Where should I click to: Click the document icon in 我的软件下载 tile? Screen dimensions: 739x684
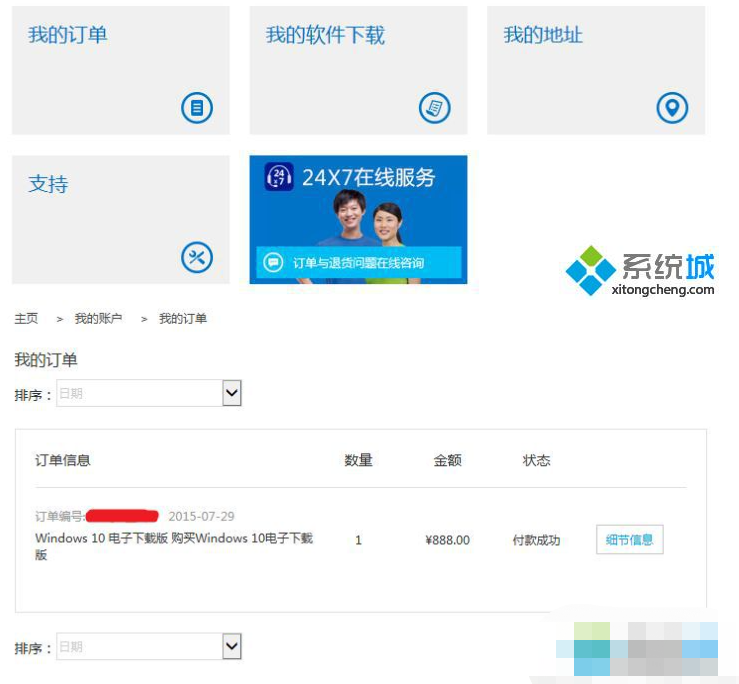coord(434,108)
